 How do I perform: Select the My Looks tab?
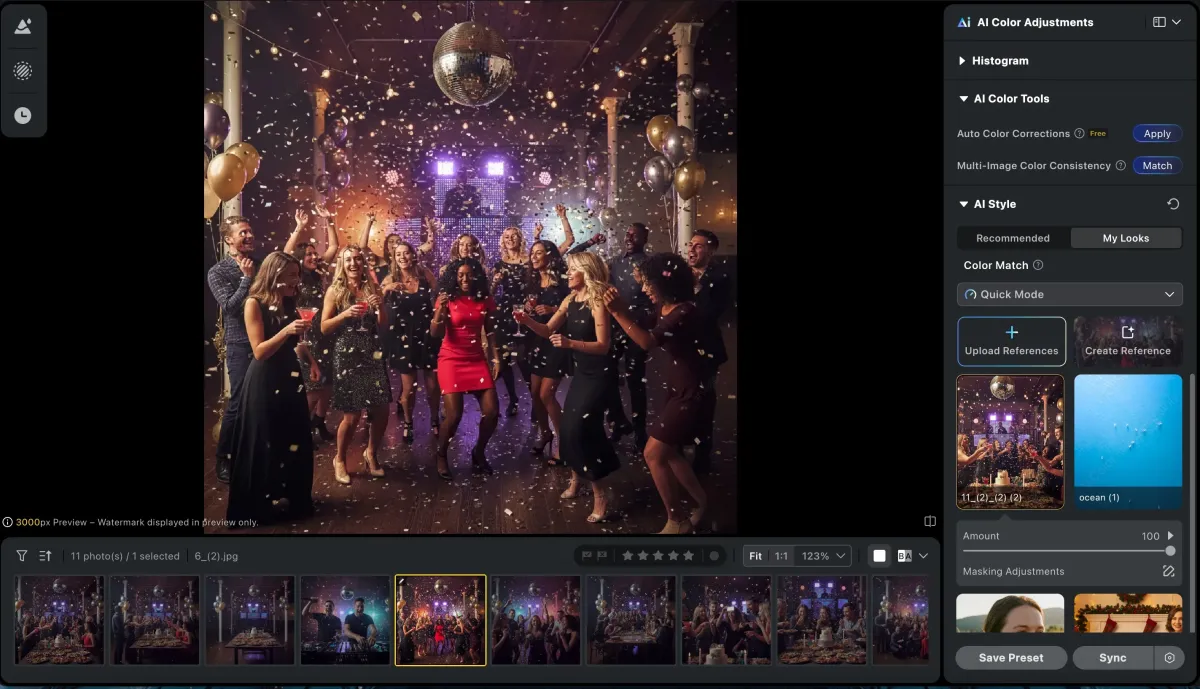point(1126,238)
